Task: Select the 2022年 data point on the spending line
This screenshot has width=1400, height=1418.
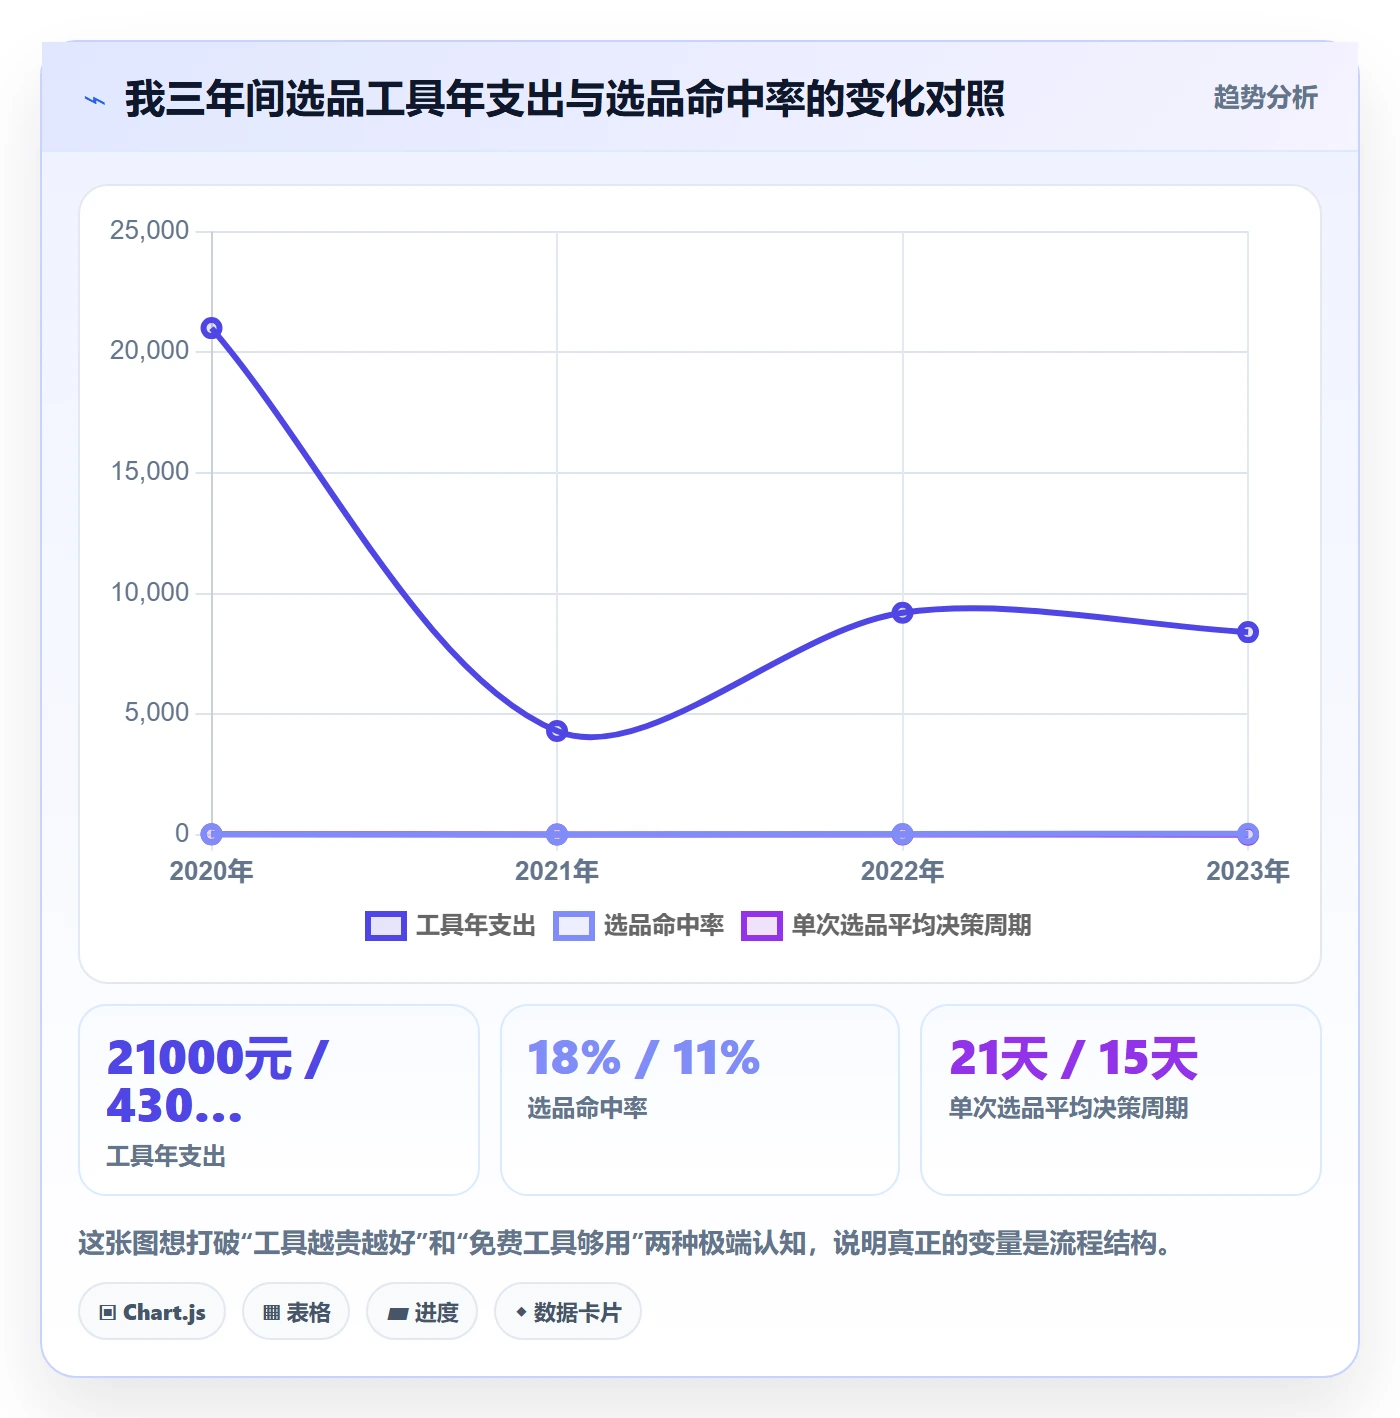Action: [x=902, y=612]
